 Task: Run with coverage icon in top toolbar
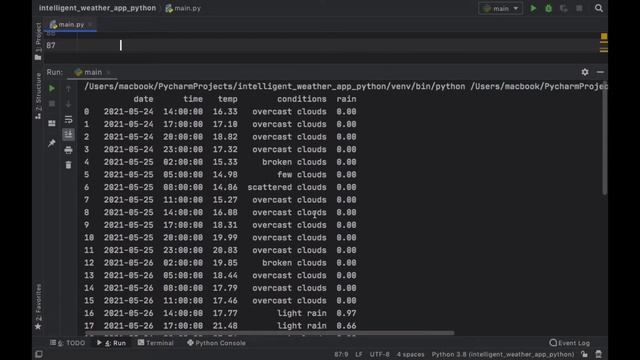point(564,8)
